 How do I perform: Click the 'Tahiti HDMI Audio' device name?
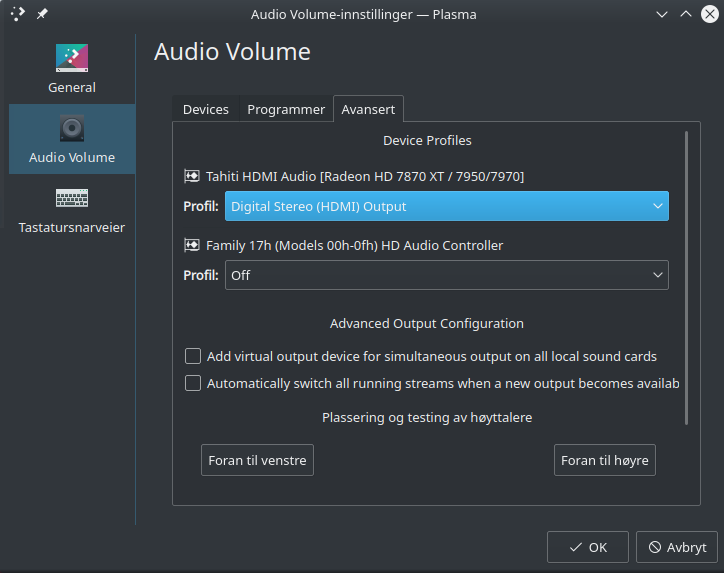click(365, 176)
